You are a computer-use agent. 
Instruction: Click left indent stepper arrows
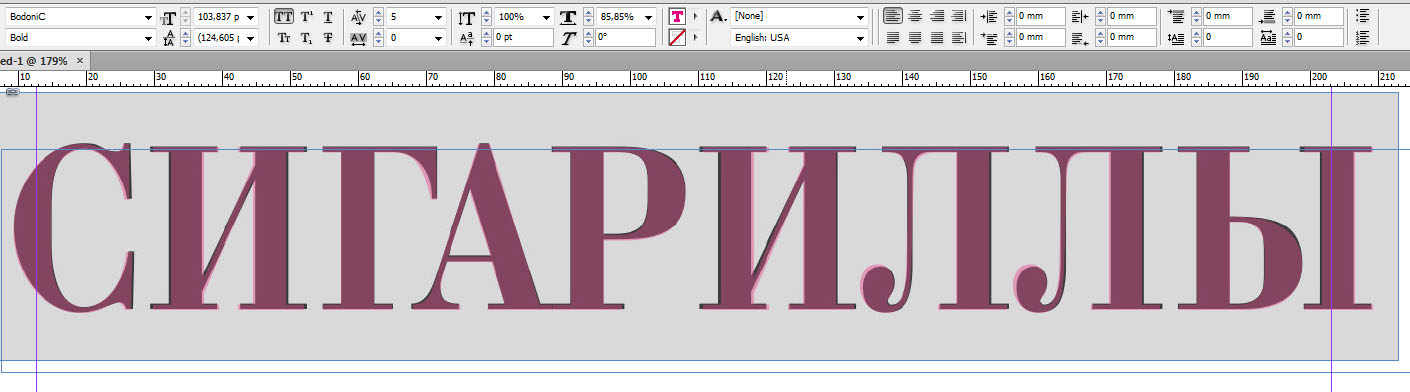pyautogui.click(x=1008, y=17)
